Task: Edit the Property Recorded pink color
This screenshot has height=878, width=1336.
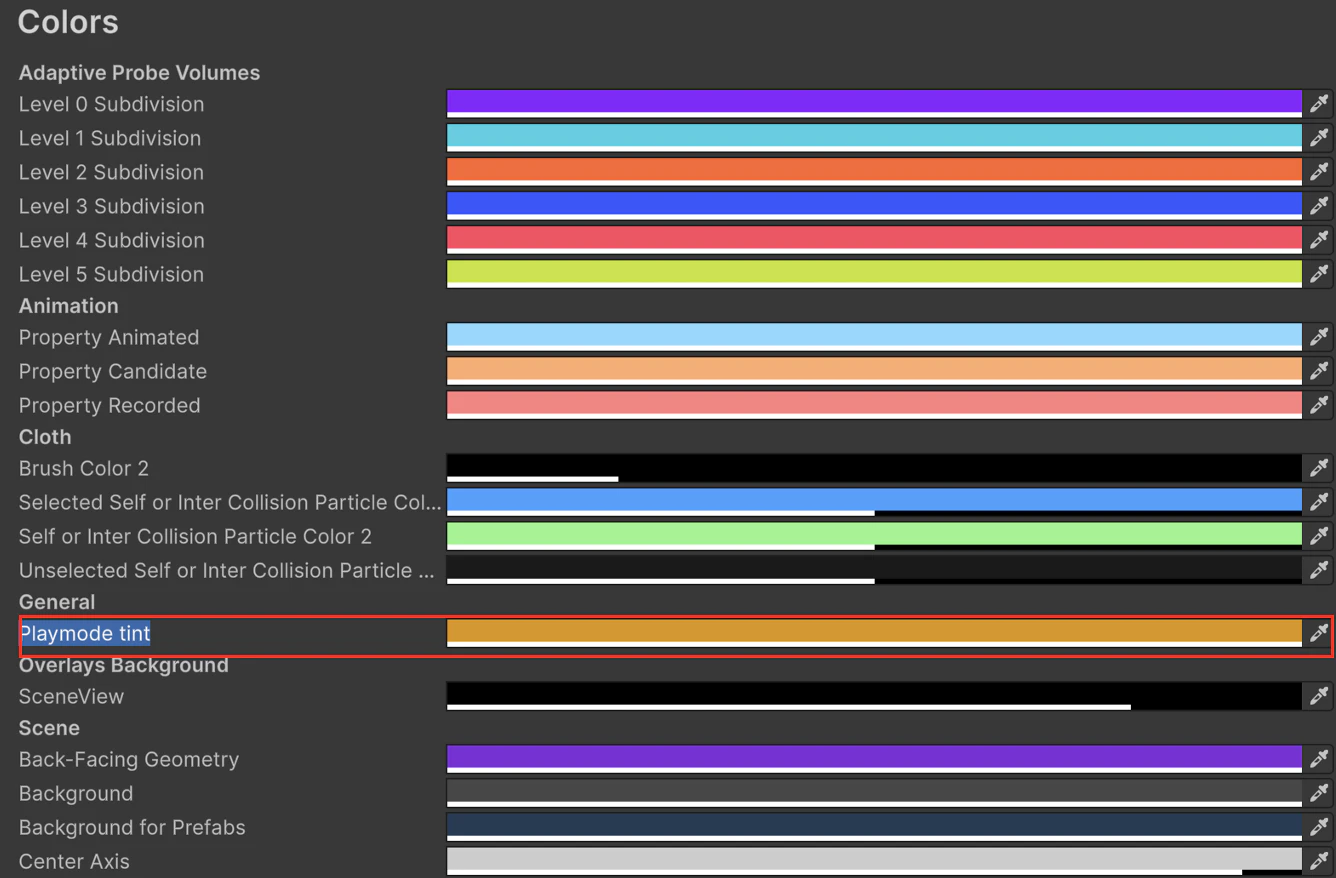Action: pyautogui.click(x=874, y=405)
